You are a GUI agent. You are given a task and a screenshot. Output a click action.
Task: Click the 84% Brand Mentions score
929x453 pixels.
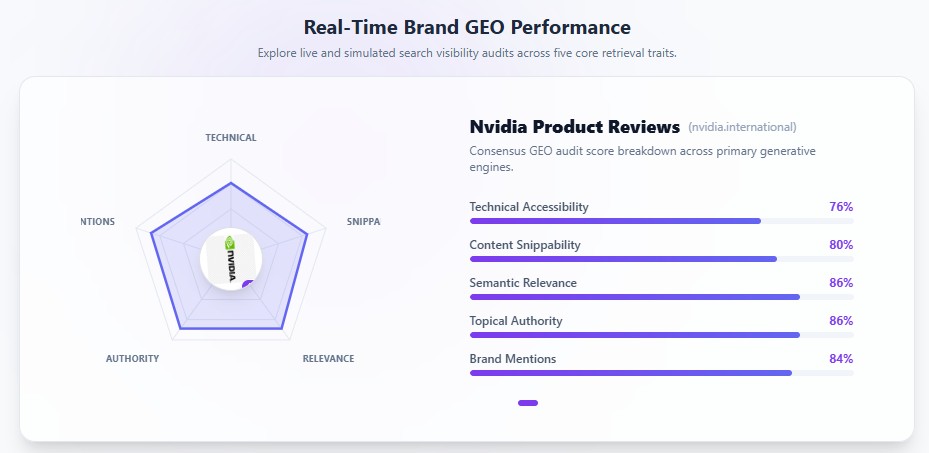(841, 358)
